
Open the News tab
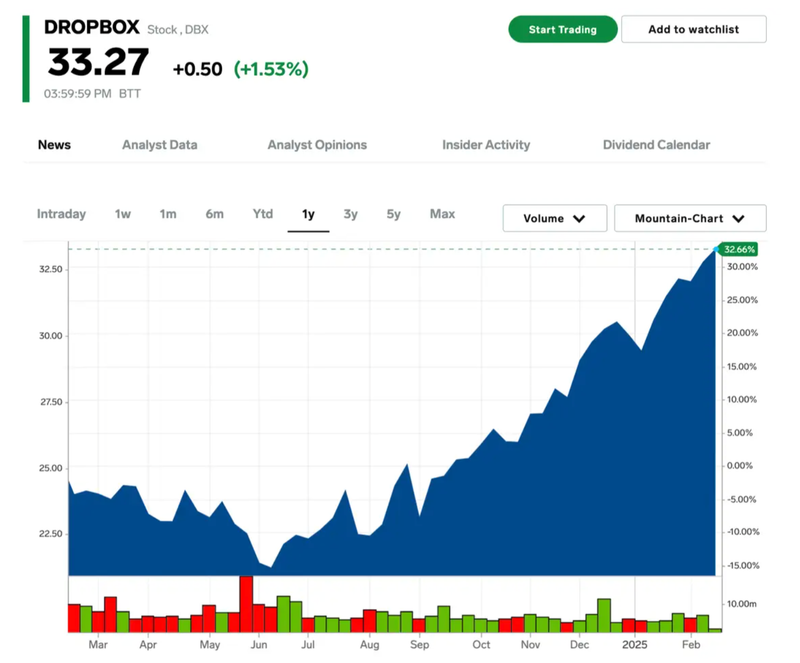click(x=54, y=145)
